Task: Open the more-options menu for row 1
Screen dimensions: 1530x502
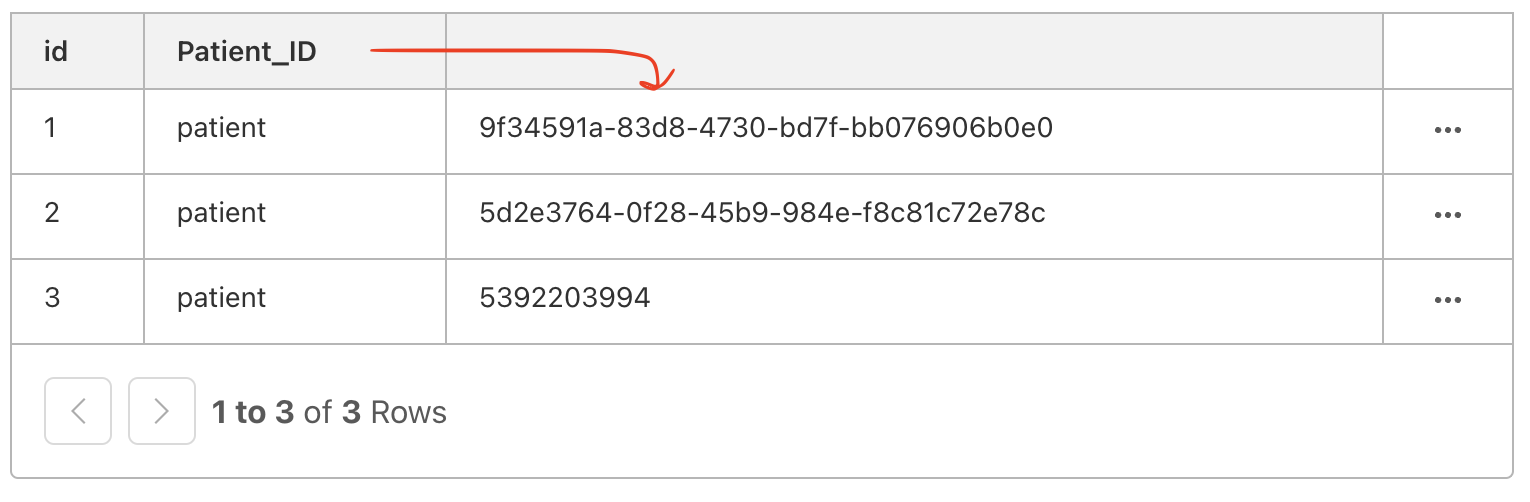Action: [1447, 130]
